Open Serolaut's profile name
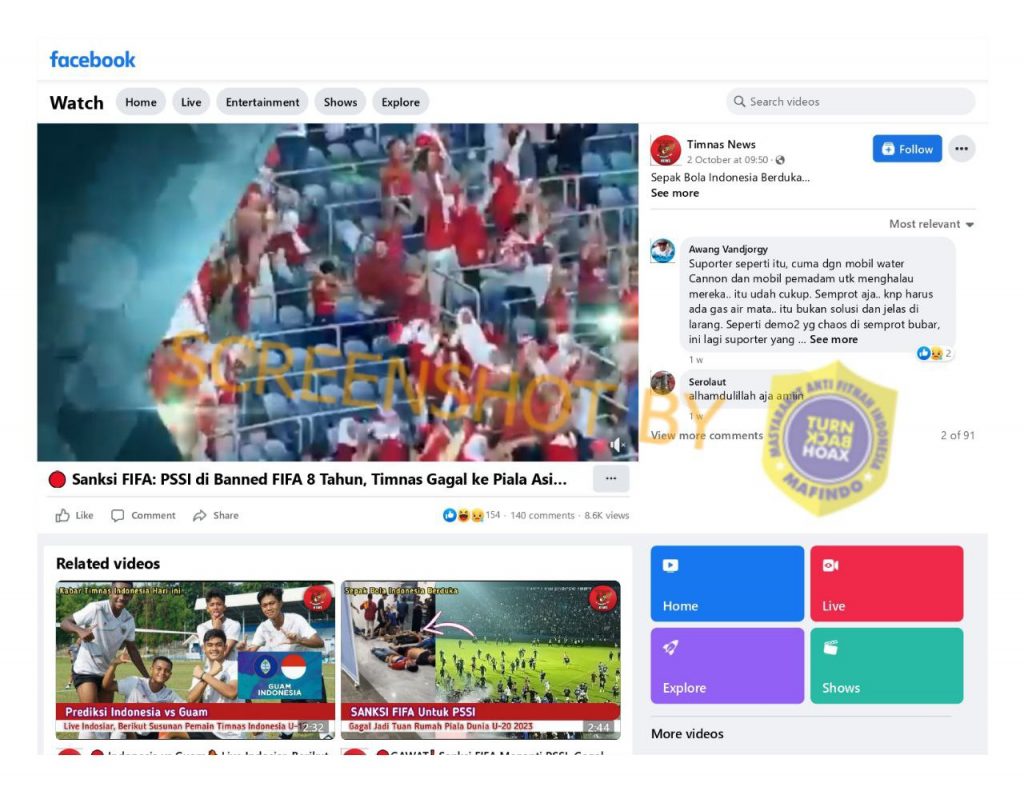1024x791 pixels. (707, 381)
